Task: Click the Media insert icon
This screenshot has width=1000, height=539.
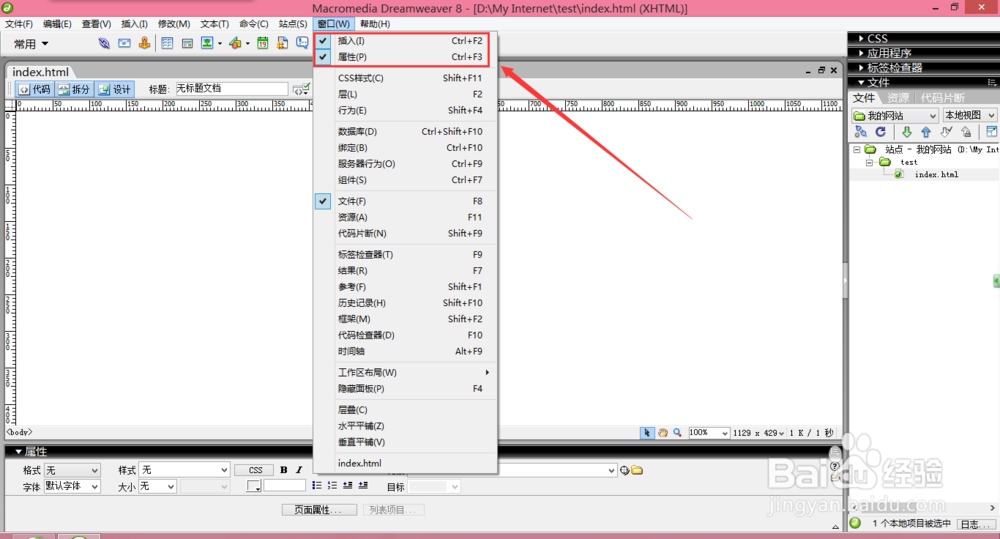Action: coord(235,43)
